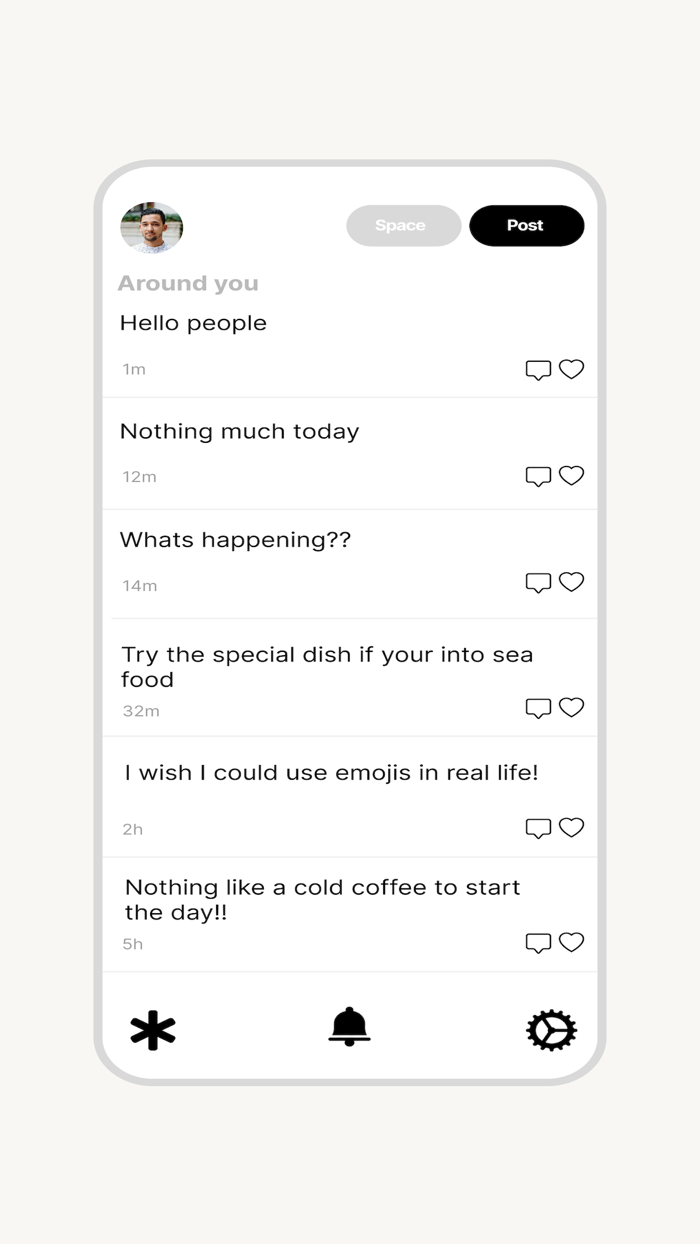
Task: Open comments for "Whats happening??" post
Action: (x=538, y=583)
